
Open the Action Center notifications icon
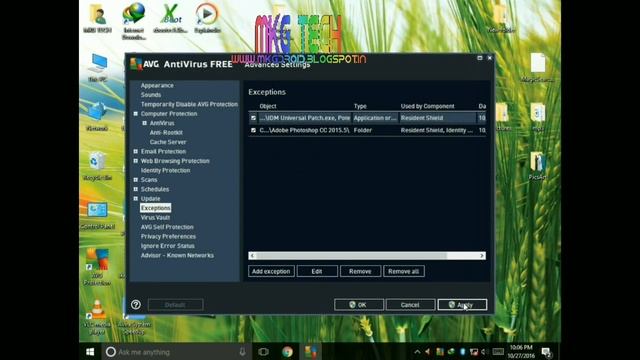(x=546, y=351)
